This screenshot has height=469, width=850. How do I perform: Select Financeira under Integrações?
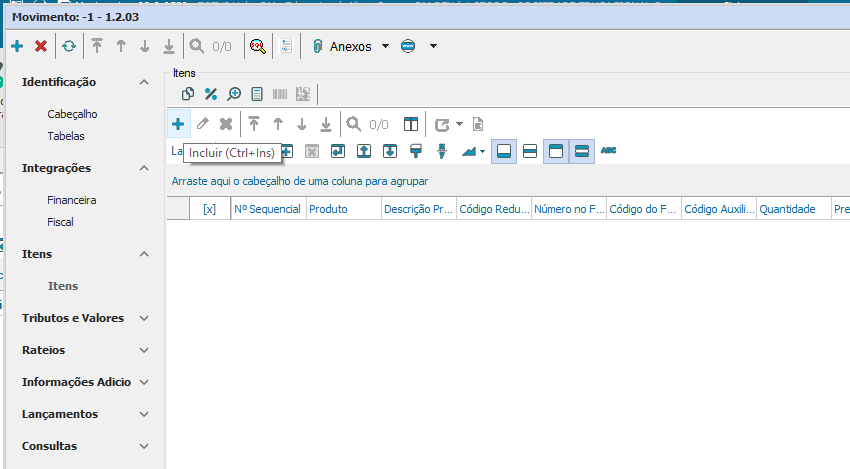click(x=72, y=200)
